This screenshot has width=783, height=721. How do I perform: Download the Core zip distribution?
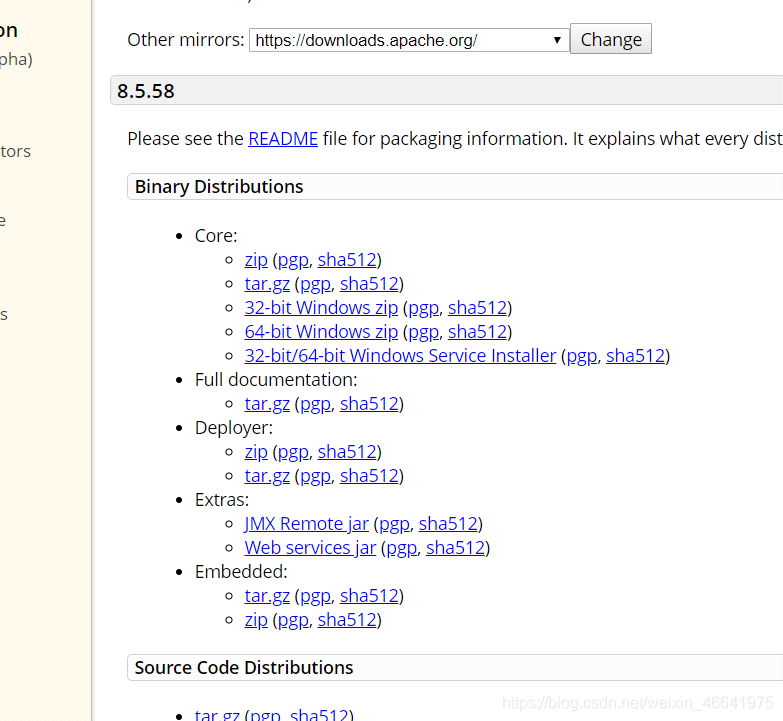[x=256, y=260]
